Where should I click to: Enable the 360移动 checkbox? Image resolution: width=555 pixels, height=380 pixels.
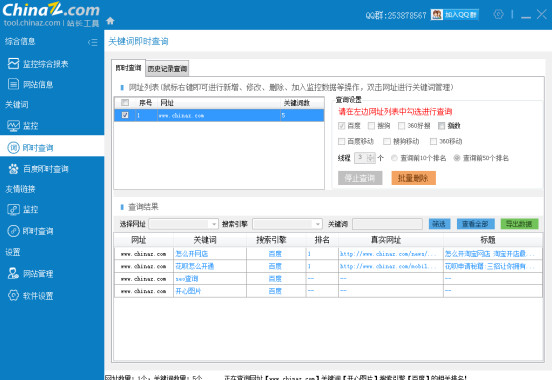point(433,142)
